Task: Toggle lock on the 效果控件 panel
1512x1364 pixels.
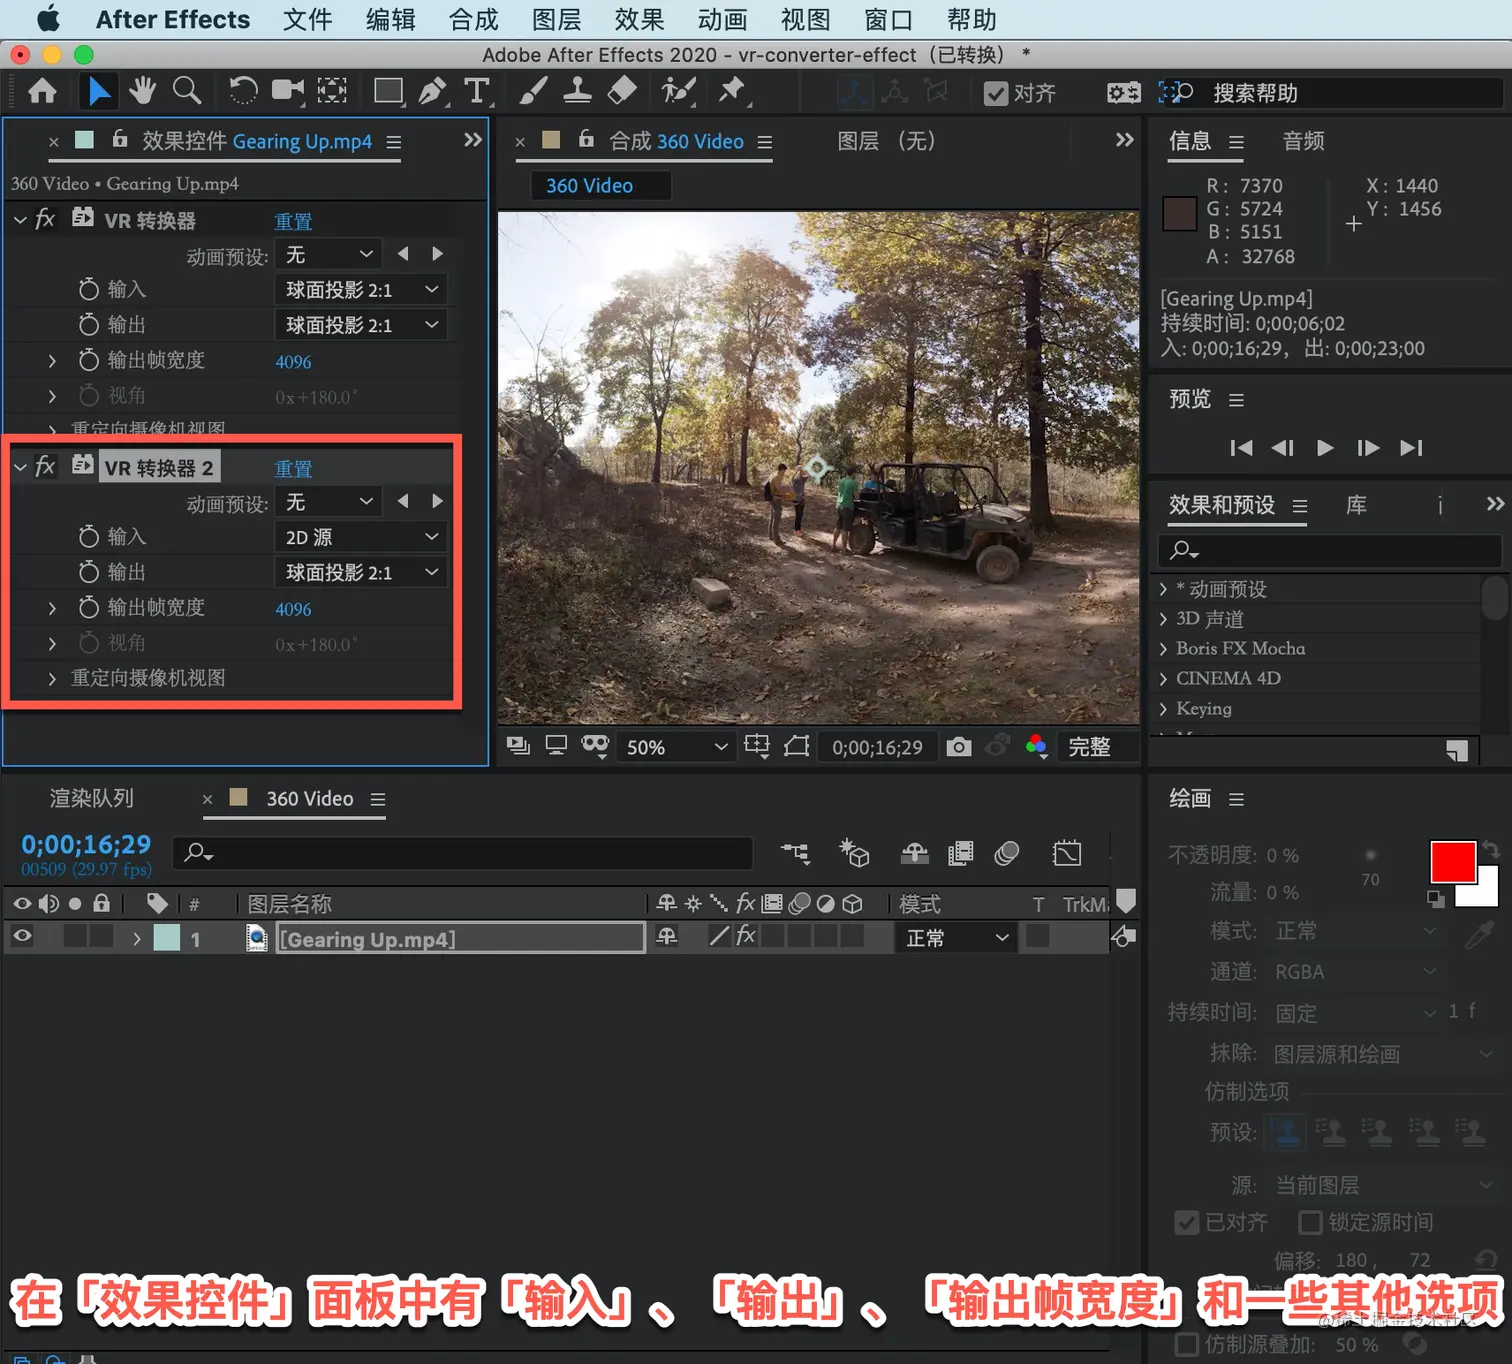Action: pos(120,139)
